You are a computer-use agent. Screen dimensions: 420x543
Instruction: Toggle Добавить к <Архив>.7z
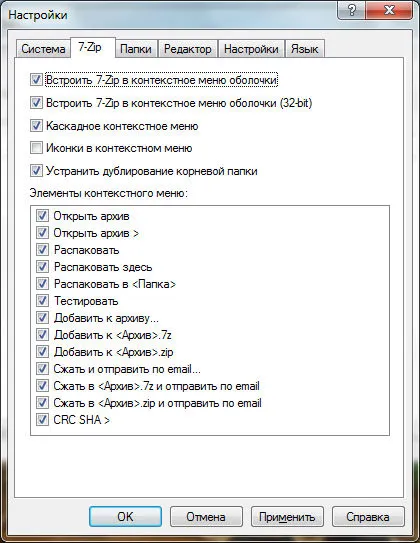pyautogui.click(x=42, y=335)
